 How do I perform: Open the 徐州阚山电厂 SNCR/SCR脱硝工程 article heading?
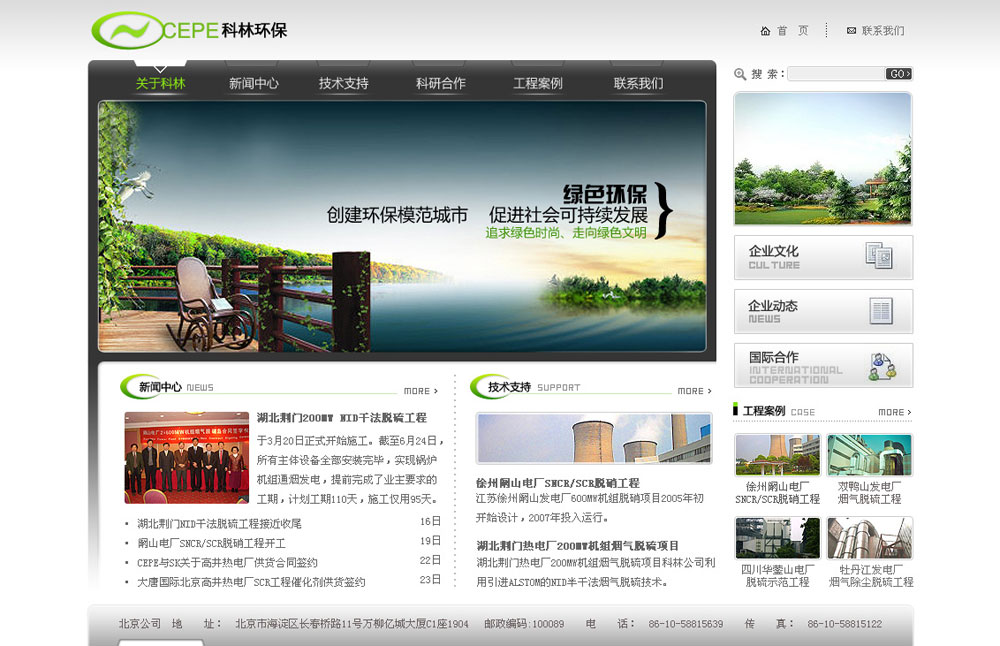[557, 483]
